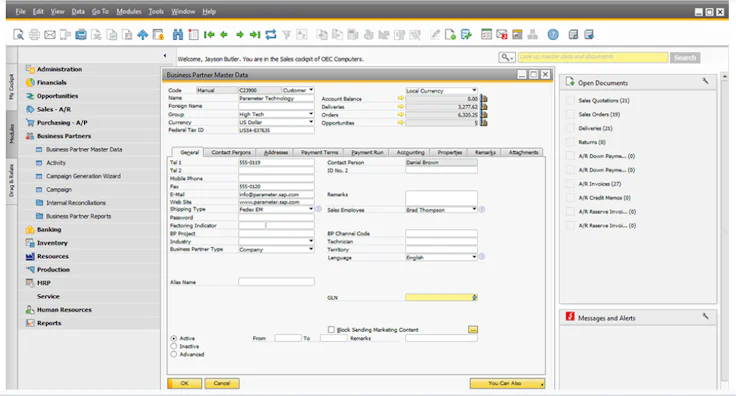736x396 pixels.
Task: Enable Block Sending Marketing Content checkbox
Action: point(331,329)
